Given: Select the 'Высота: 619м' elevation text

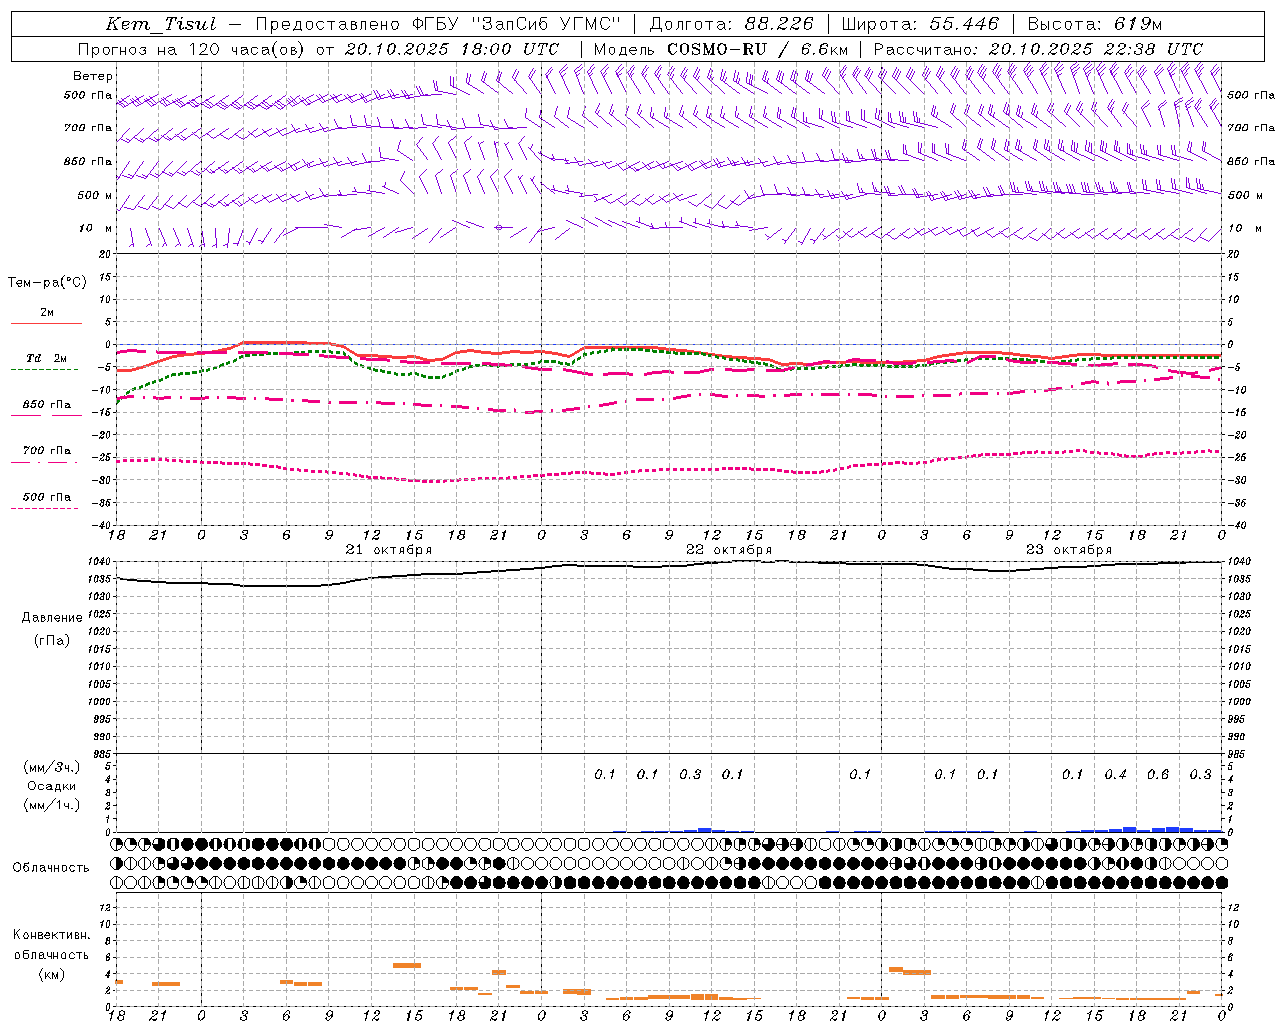Looking at the screenshot, I should click(x=1095, y=24).
